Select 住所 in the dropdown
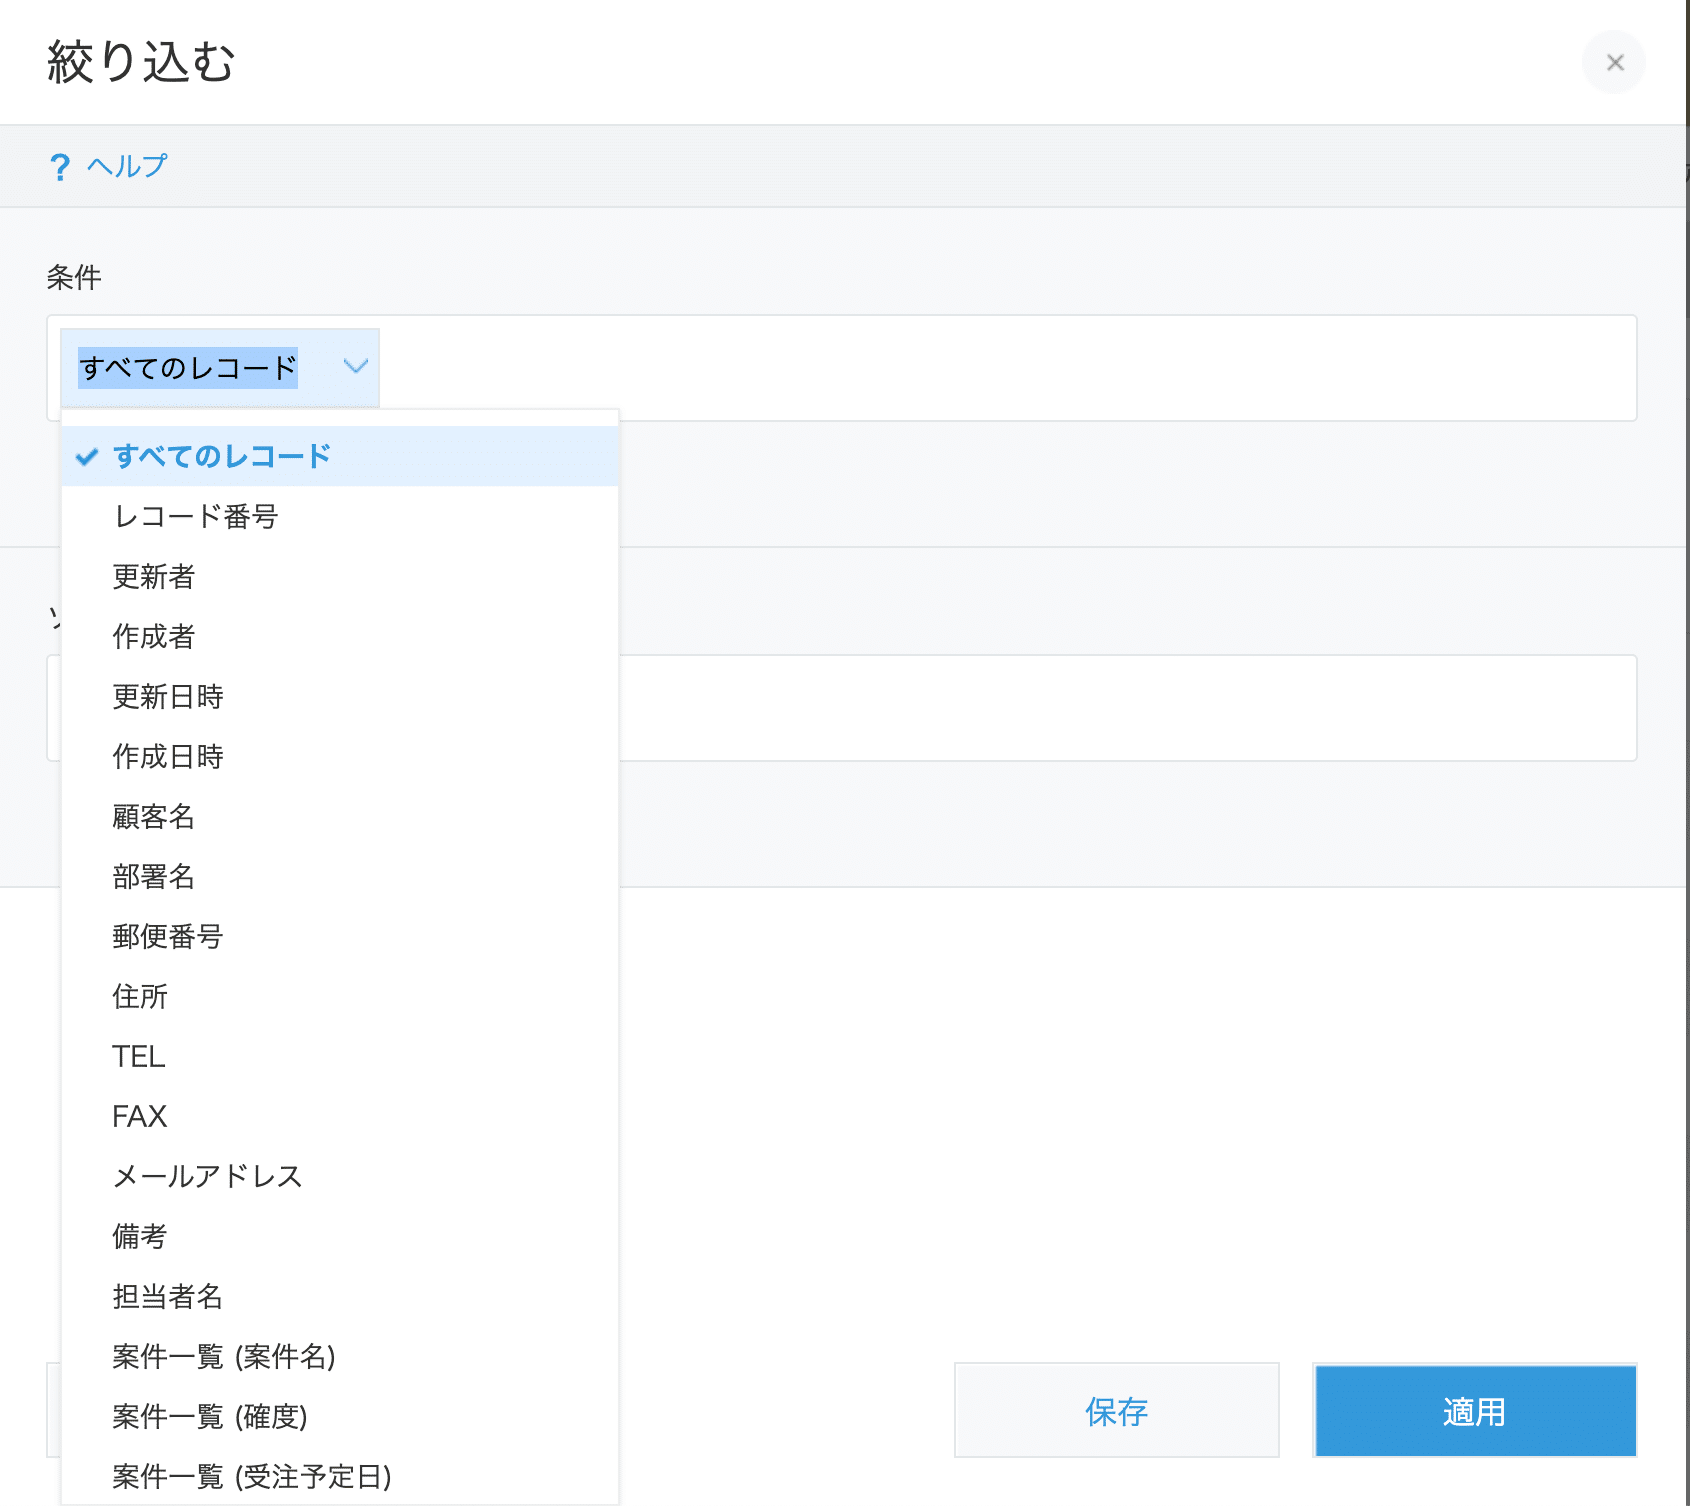1690x1506 pixels. tap(140, 996)
